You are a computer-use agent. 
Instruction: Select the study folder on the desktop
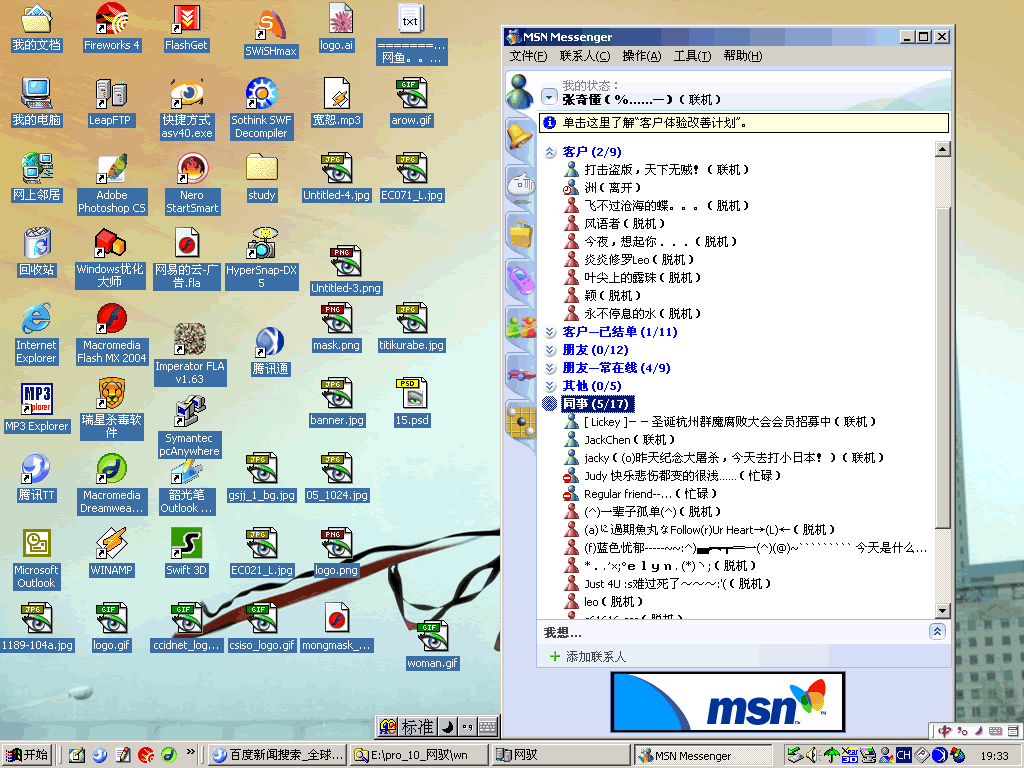pyautogui.click(x=261, y=178)
